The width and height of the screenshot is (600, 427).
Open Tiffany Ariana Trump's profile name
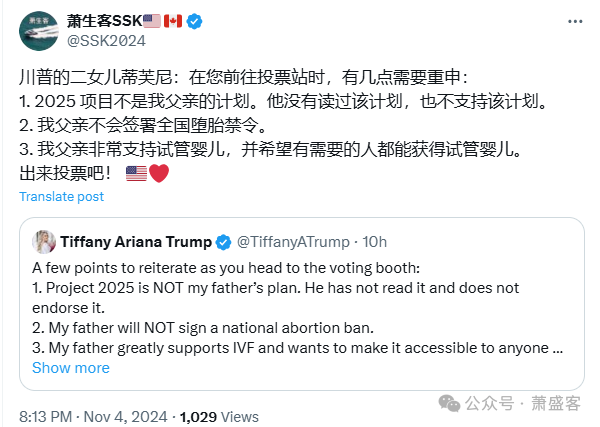[136, 242]
